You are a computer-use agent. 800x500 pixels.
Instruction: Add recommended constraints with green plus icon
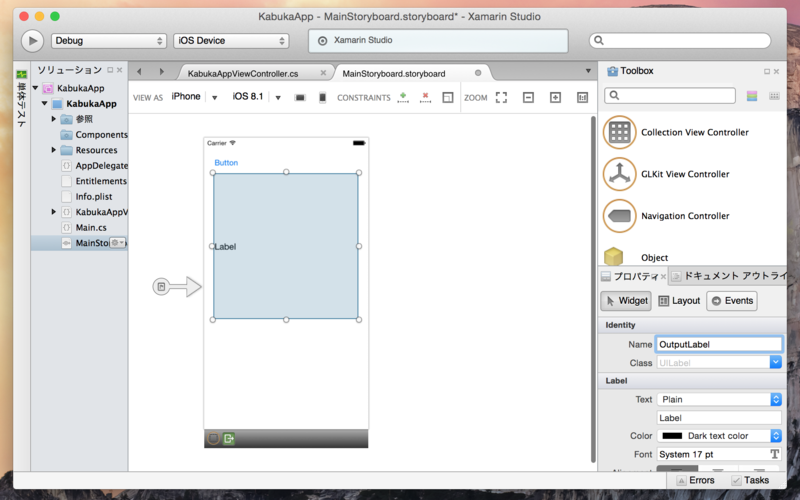[x=403, y=97]
